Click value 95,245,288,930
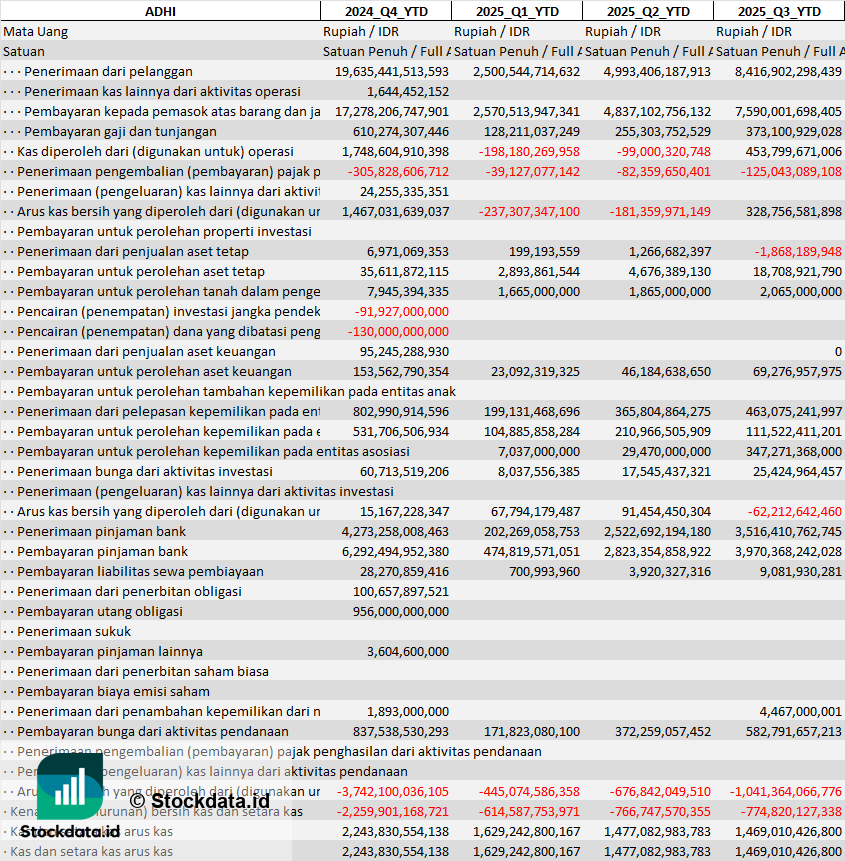 (x=404, y=351)
